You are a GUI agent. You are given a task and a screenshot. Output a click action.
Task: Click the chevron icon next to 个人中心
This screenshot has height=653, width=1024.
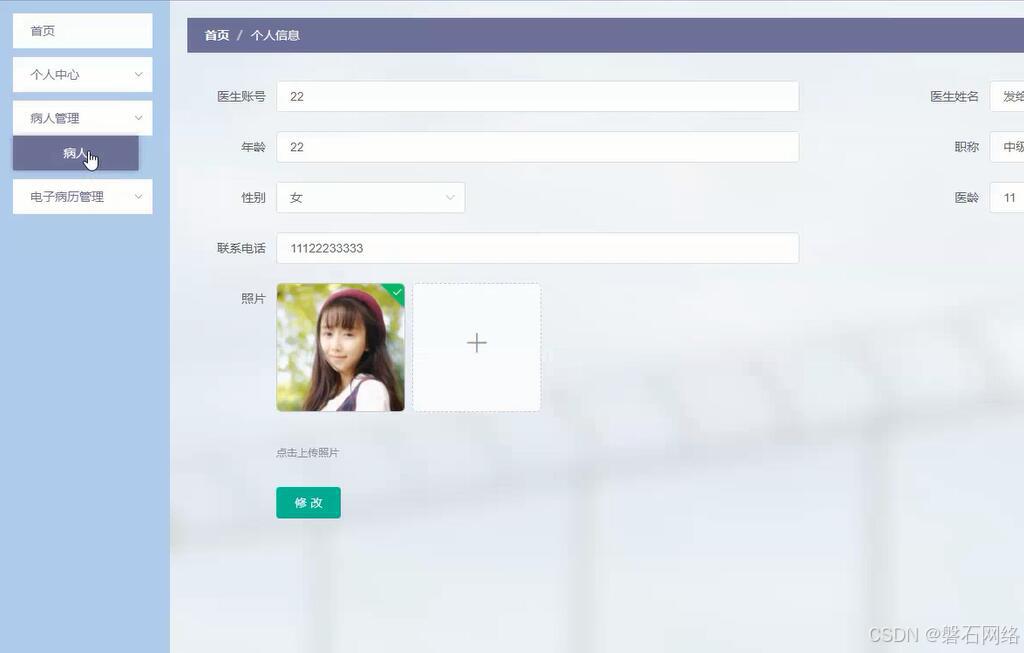[x=138, y=74]
